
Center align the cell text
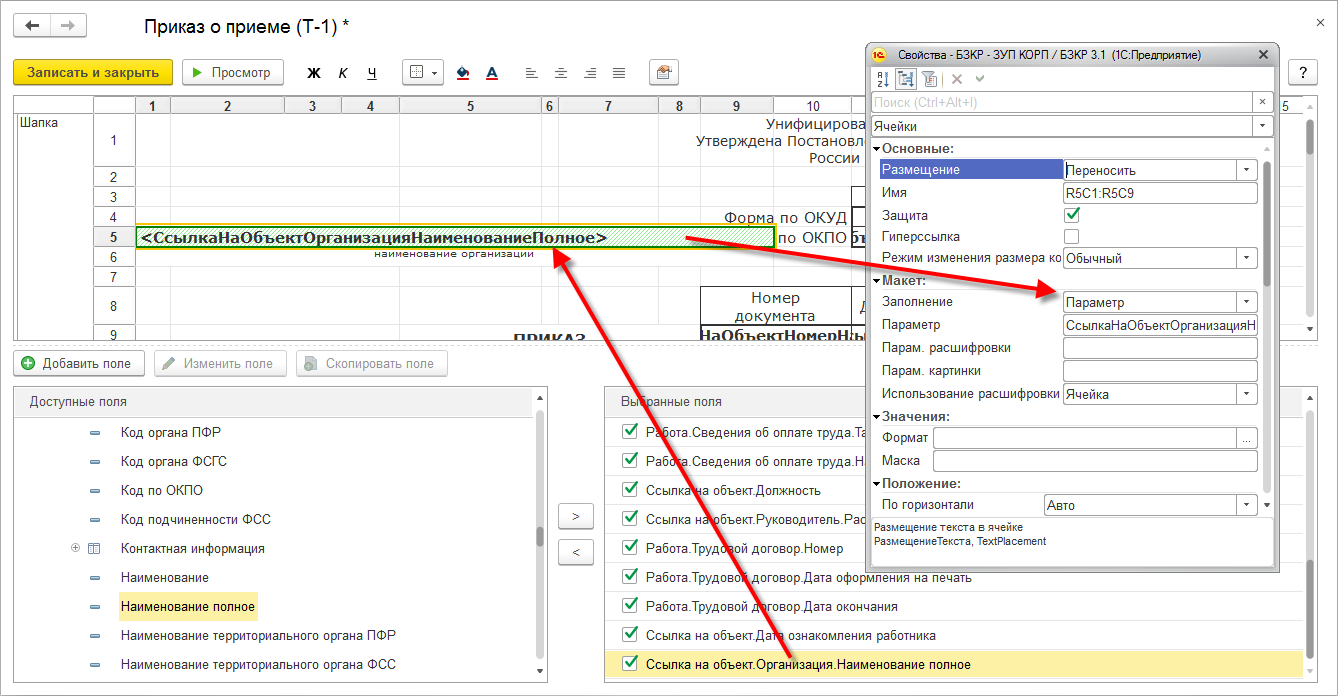(561, 73)
